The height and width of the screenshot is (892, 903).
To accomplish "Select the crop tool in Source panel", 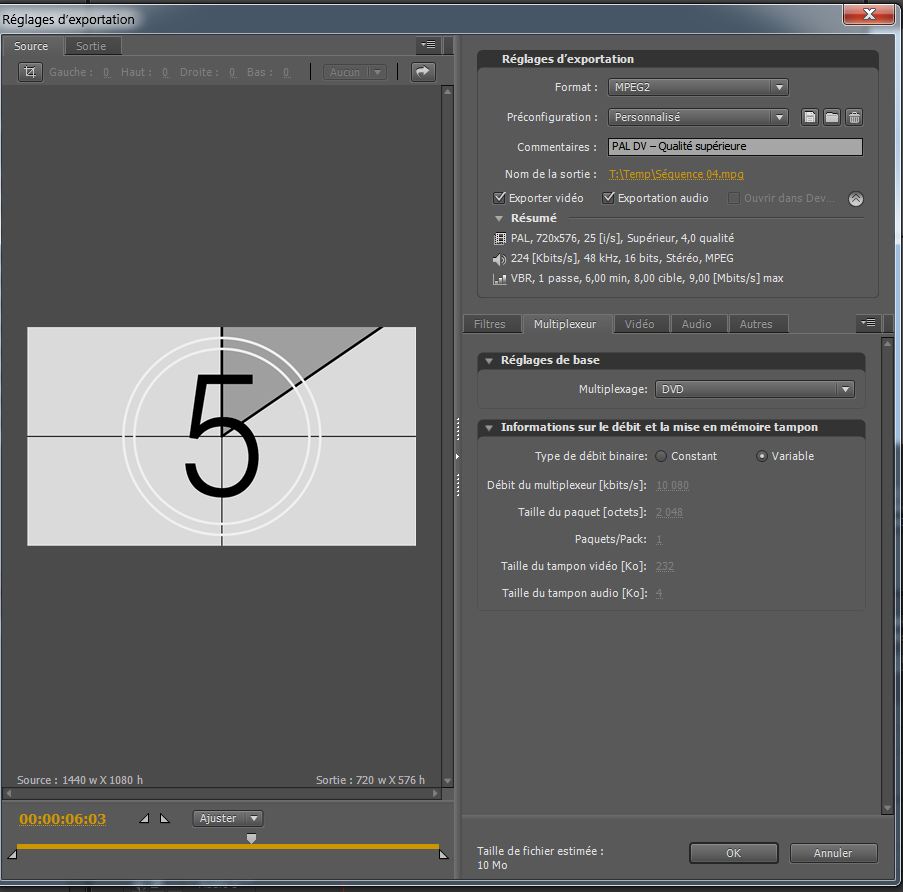I will pyautogui.click(x=31, y=72).
